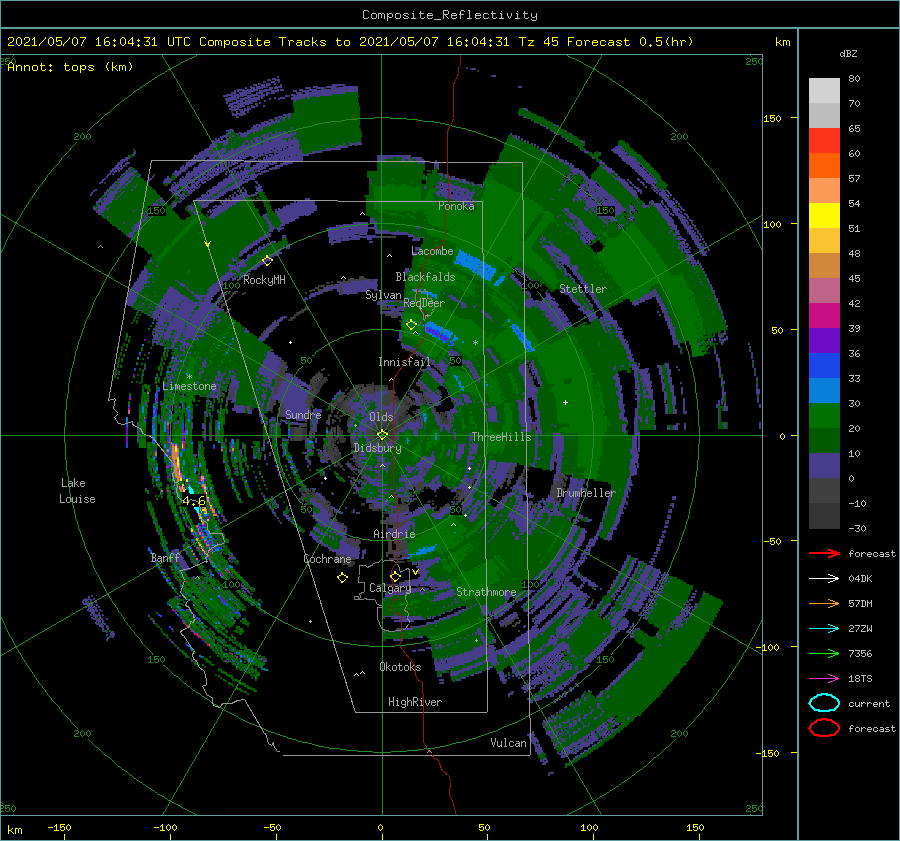
Task: Click the bright green 30-20 dBZ swatch
Action: click(824, 416)
